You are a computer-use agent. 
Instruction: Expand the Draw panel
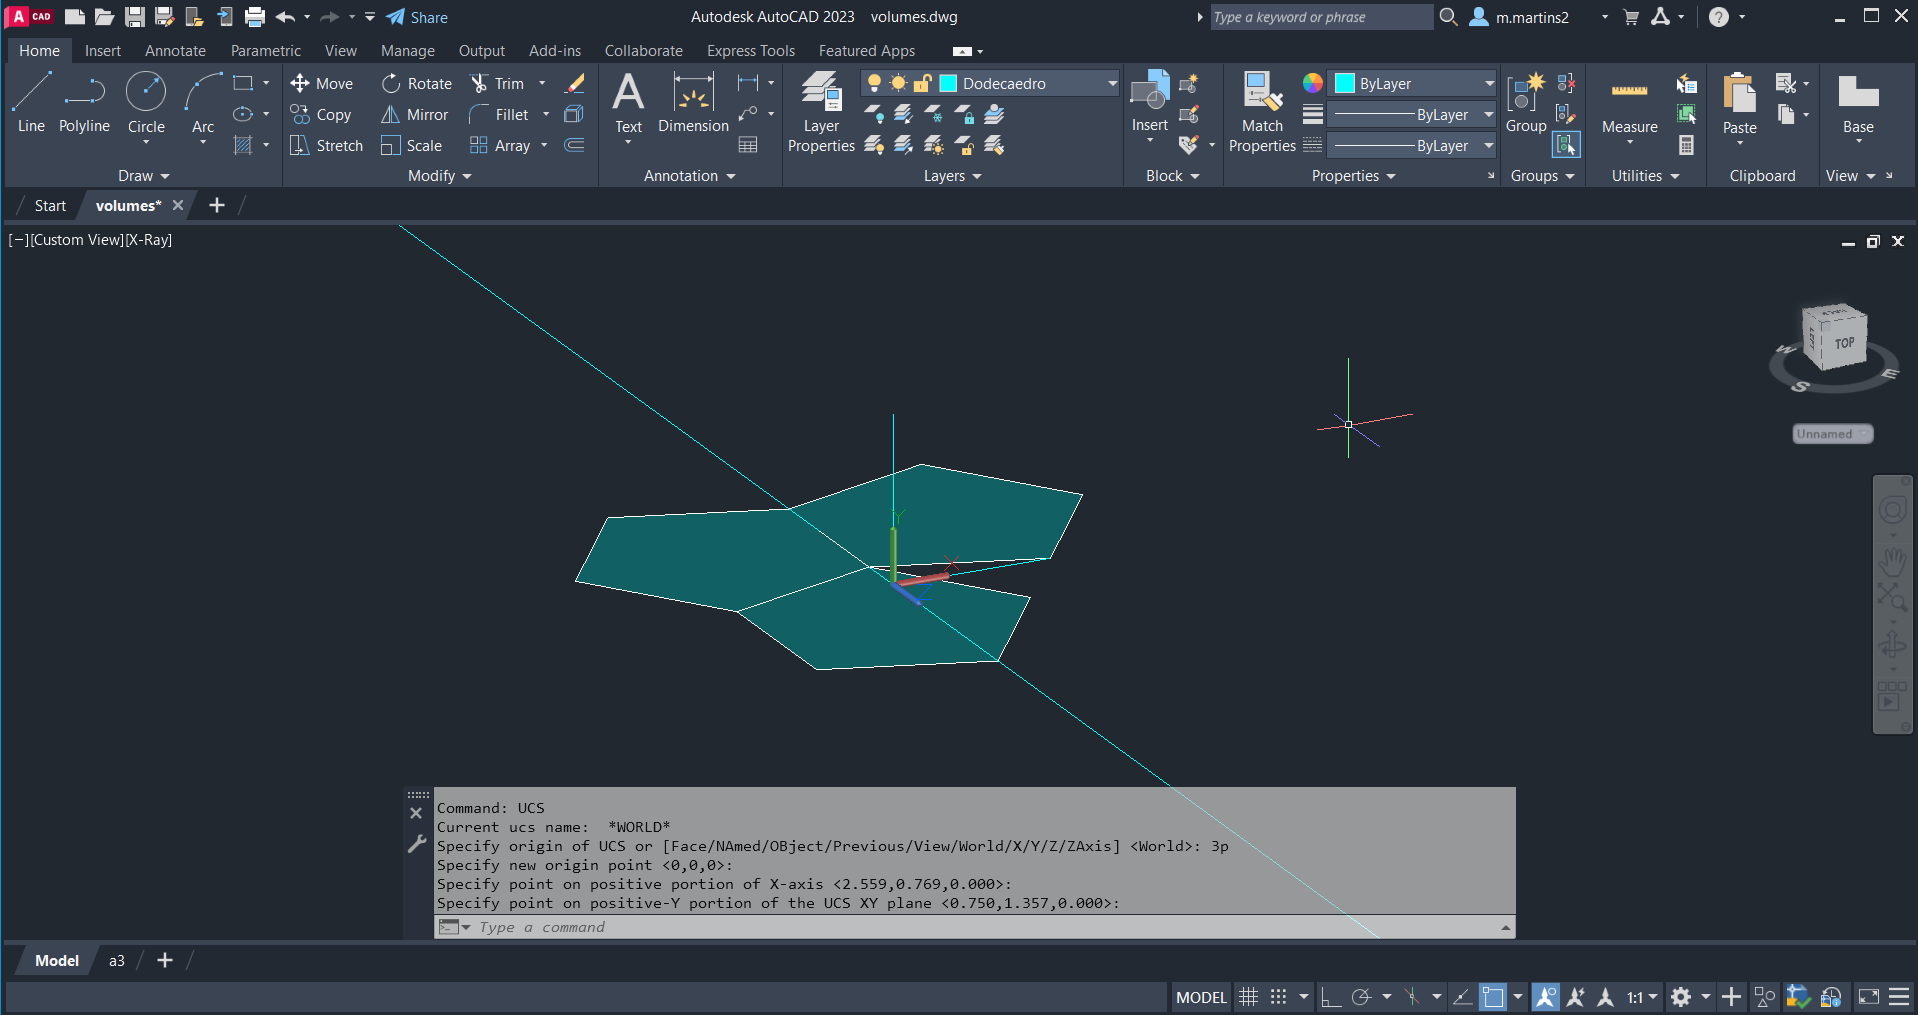coord(144,176)
